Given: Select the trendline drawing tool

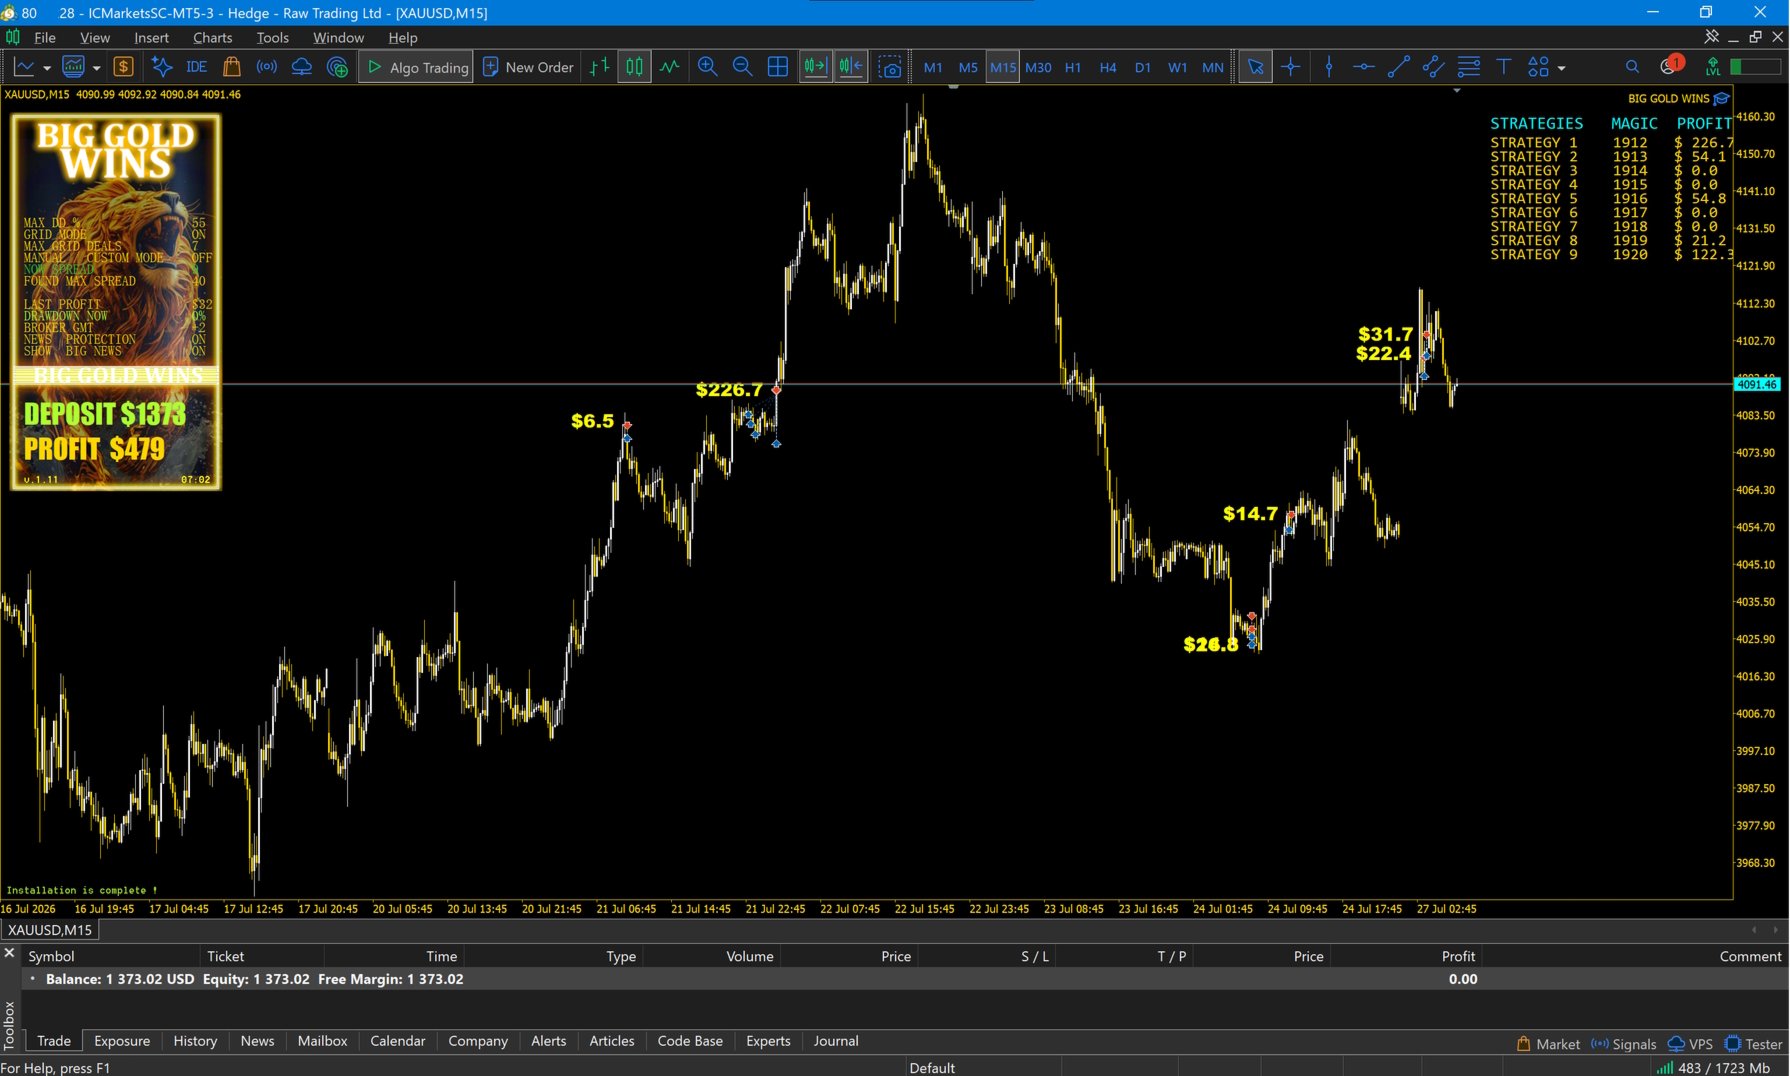Looking at the screenshot, I should pos(1399,67).
